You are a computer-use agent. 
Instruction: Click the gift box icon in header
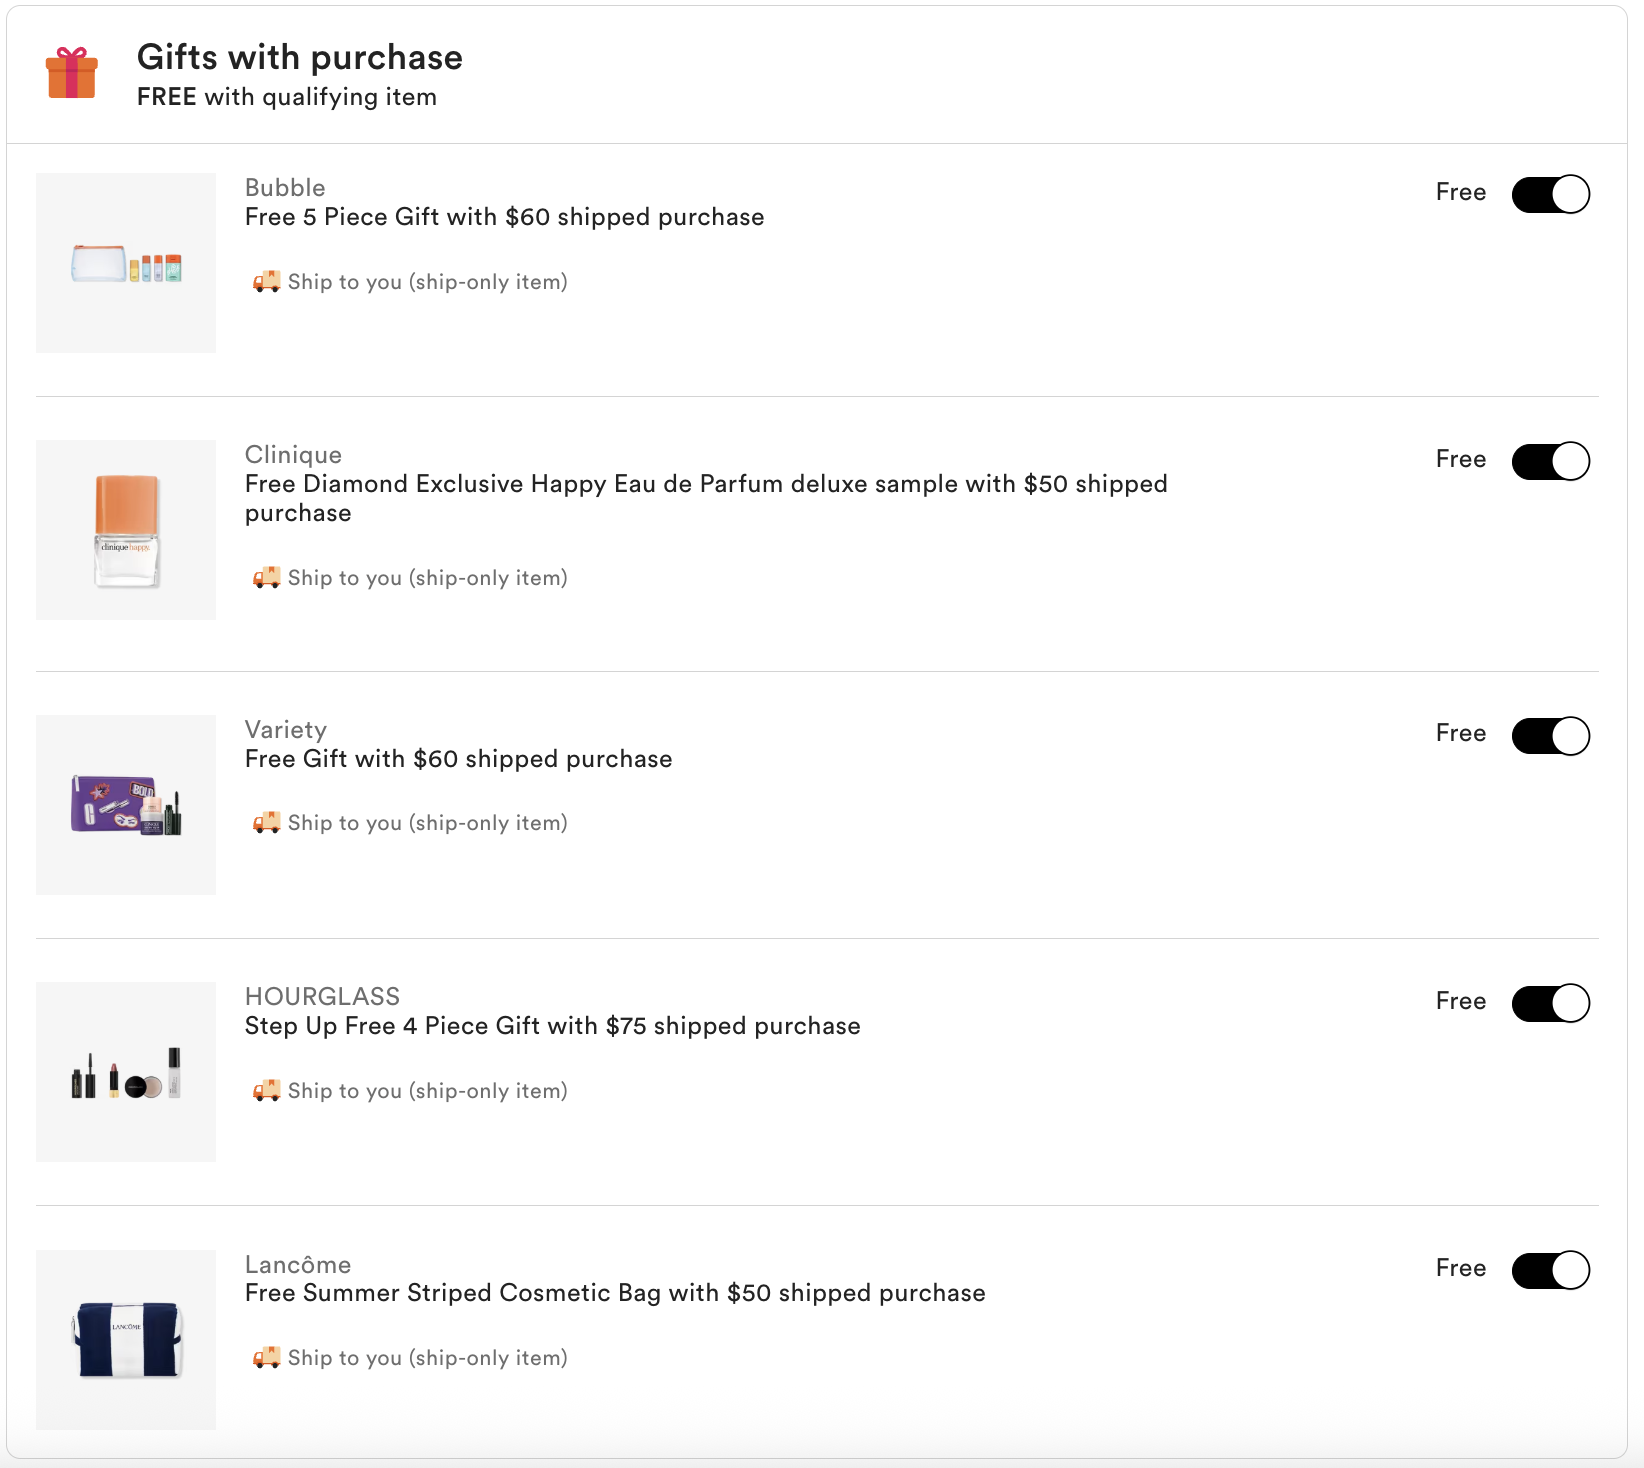pyautogui.click(x=72, y=73)
